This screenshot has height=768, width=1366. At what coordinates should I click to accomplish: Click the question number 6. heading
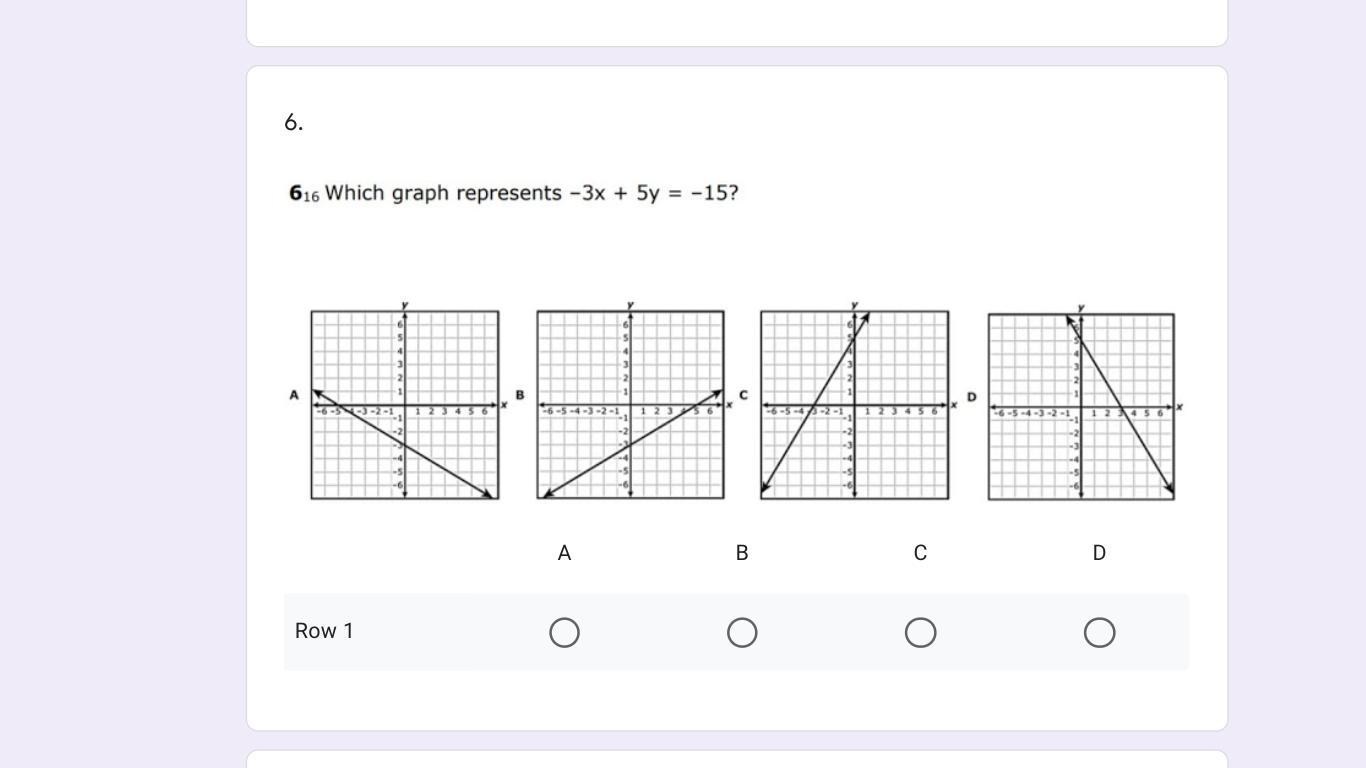[293, 122]
